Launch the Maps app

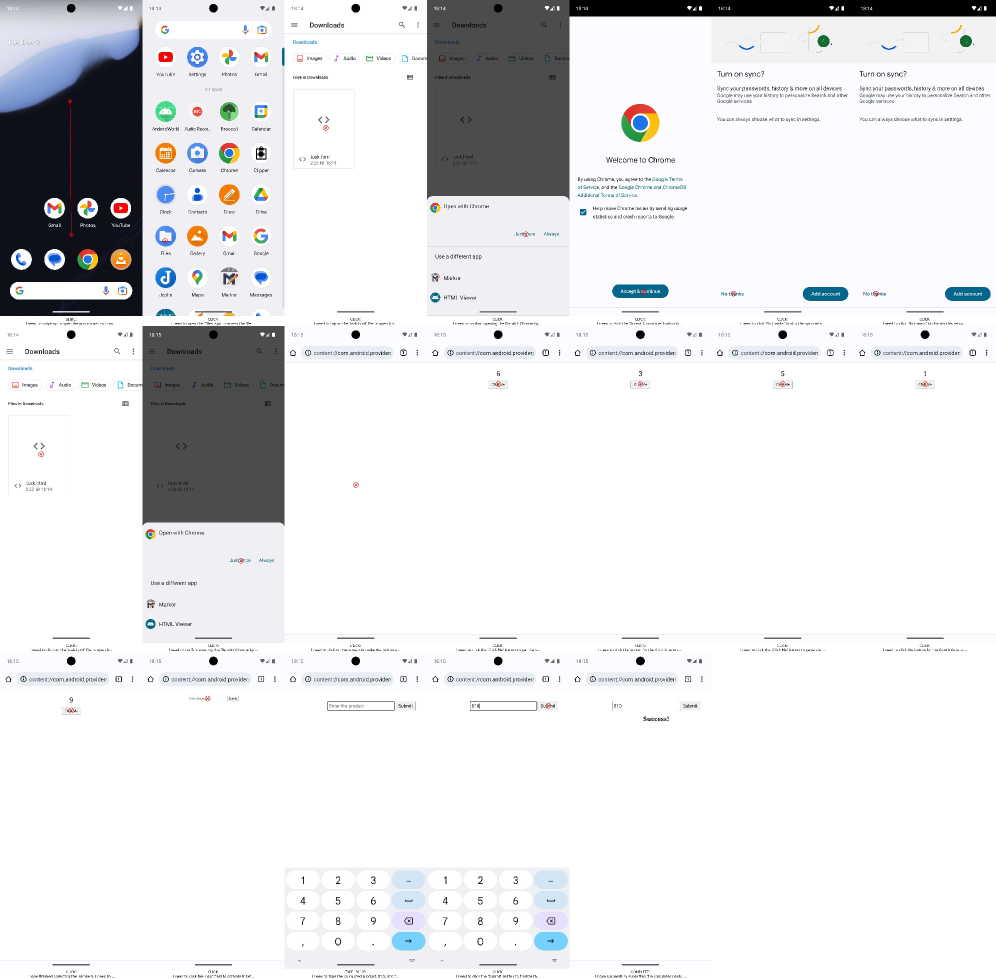pyautogui.click(x=197, y=277)
